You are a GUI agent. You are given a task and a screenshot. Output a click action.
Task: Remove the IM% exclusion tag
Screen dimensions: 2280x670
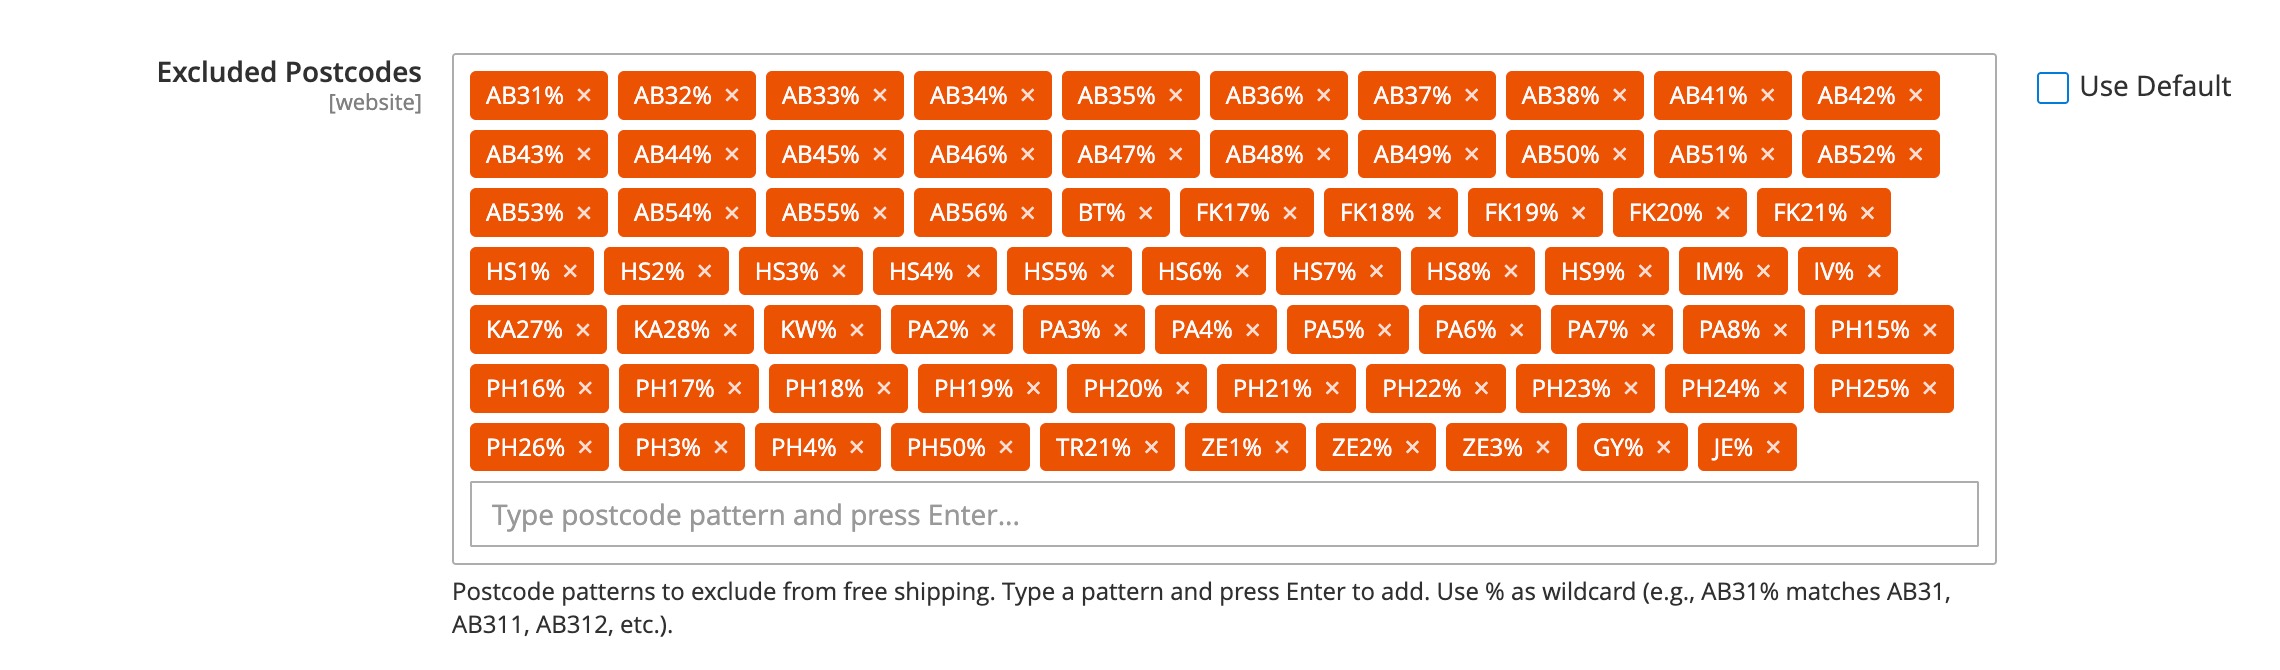pyautogui.click(x=1763, y=271)
